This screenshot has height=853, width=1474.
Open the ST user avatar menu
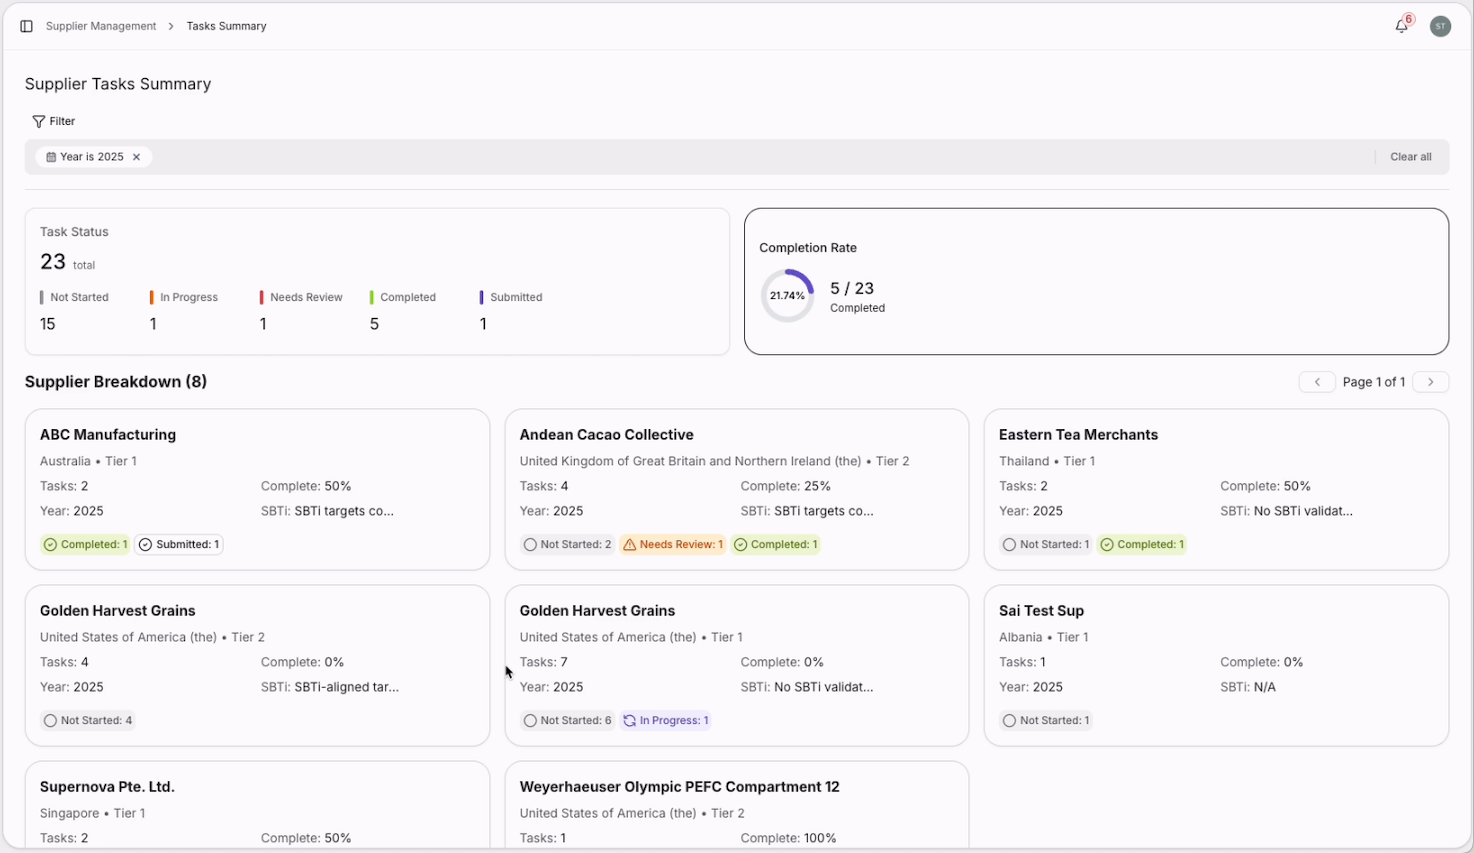1440,26
